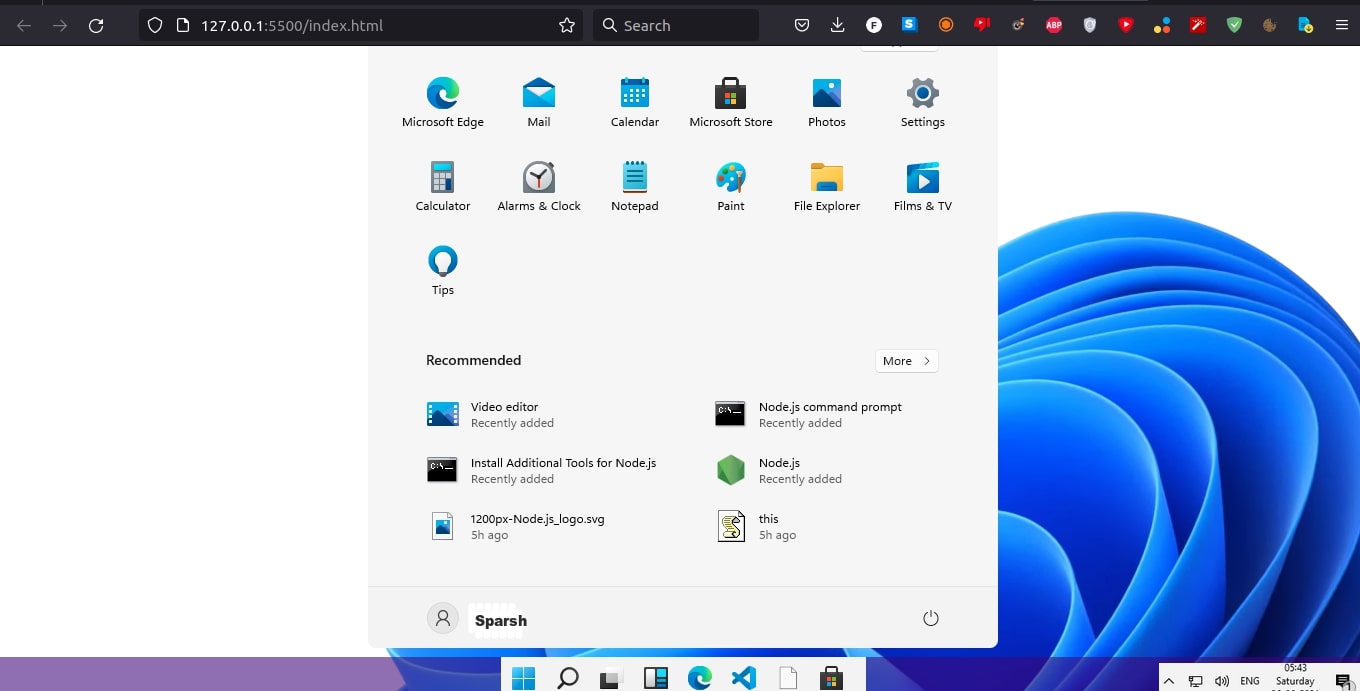Open the Firefox Downloads panel
The image size is (1360, 691).
838,25
